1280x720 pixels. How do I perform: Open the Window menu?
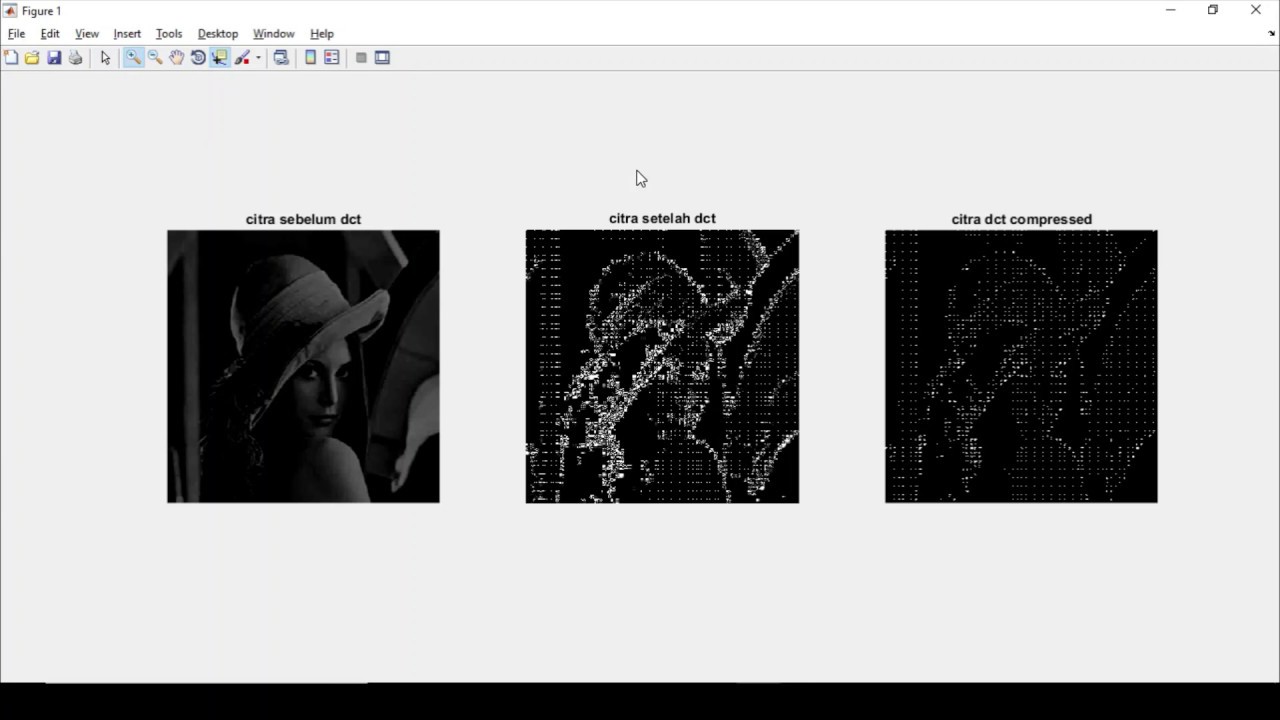coord(274,34)
